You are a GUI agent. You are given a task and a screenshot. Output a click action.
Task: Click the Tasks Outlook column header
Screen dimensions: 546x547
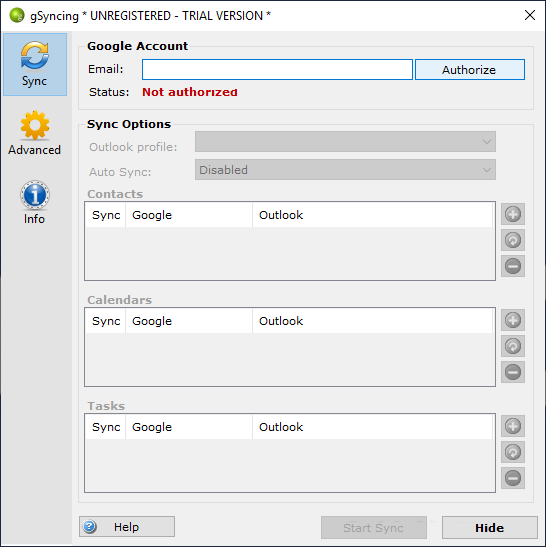pyautogui.click(x=372, y=427)
